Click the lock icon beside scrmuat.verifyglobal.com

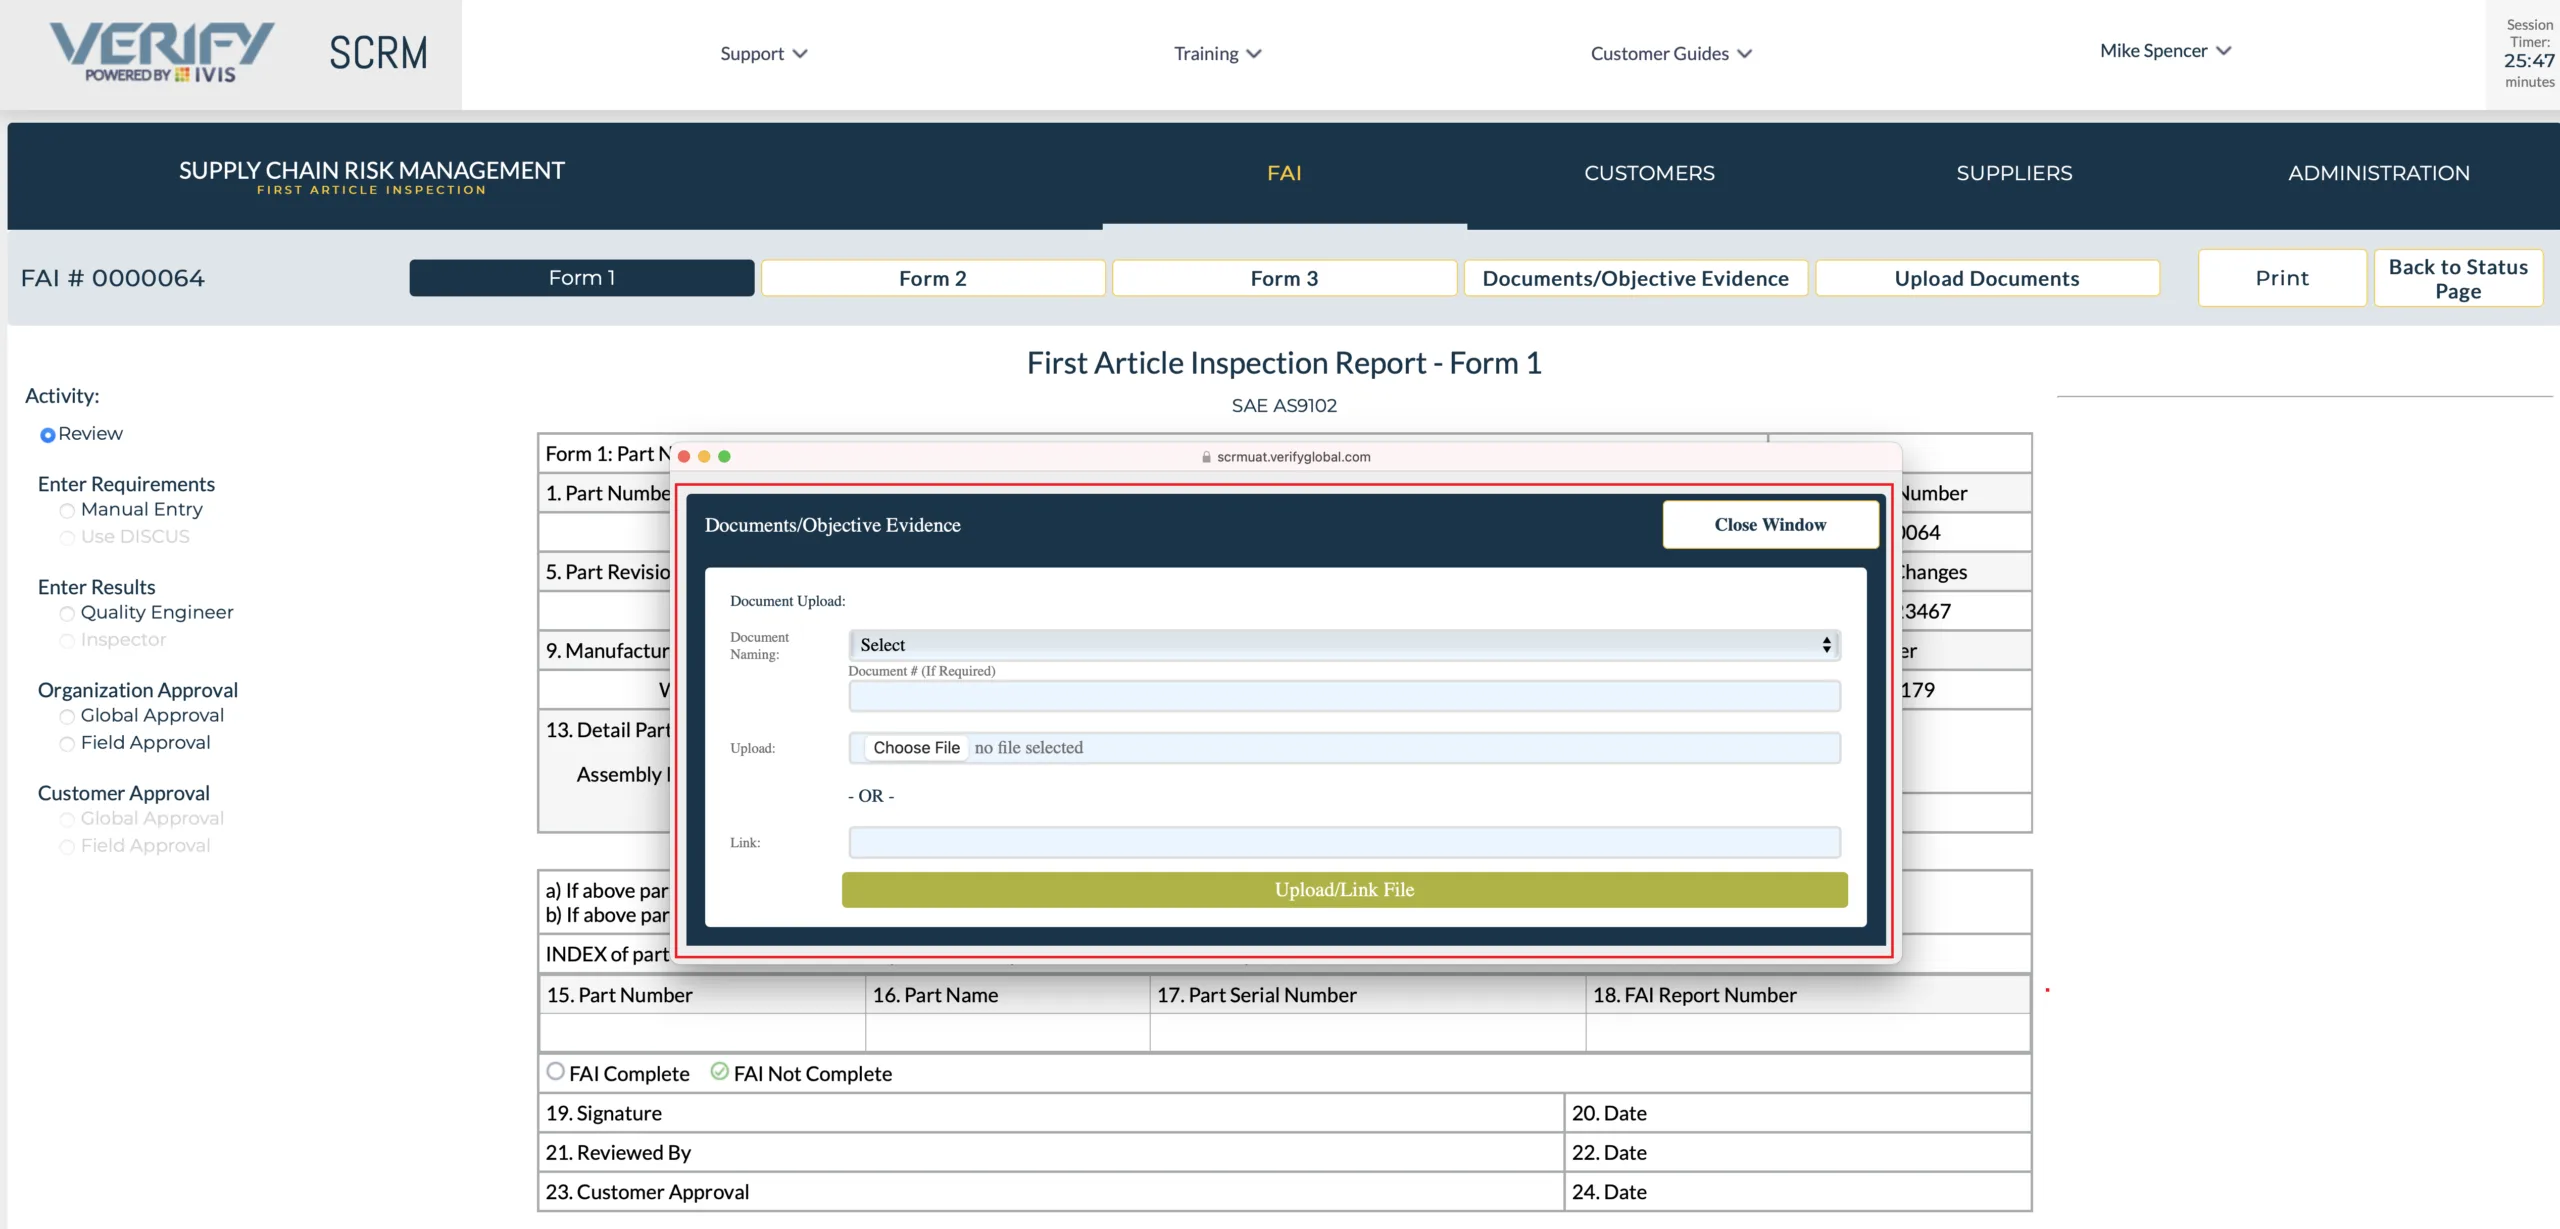click(x=1206, y=457)
